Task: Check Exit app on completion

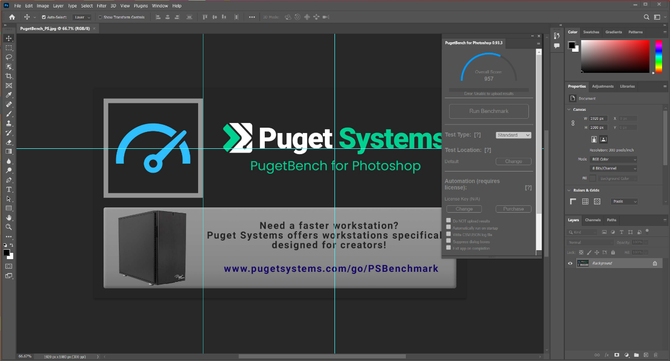Action: (x=448, y=247)
